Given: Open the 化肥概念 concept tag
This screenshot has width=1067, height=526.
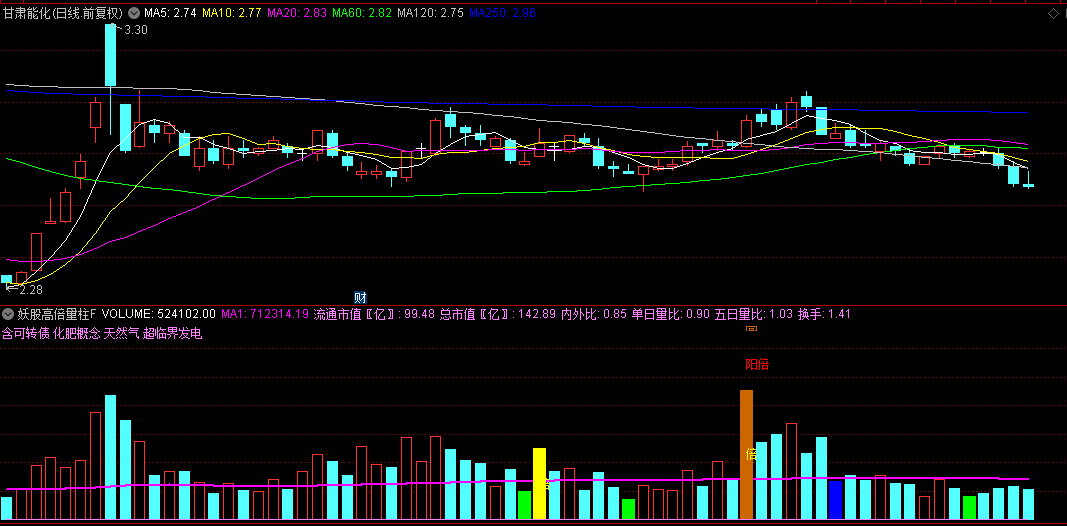Looking at the screenshot, I should [x=76, y=333].
